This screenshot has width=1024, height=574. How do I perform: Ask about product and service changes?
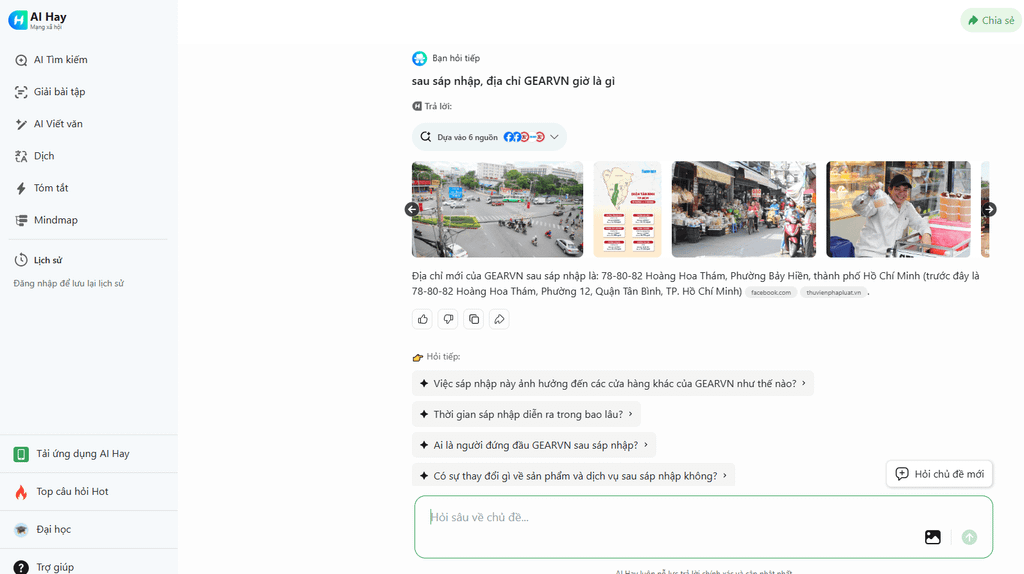573,475
